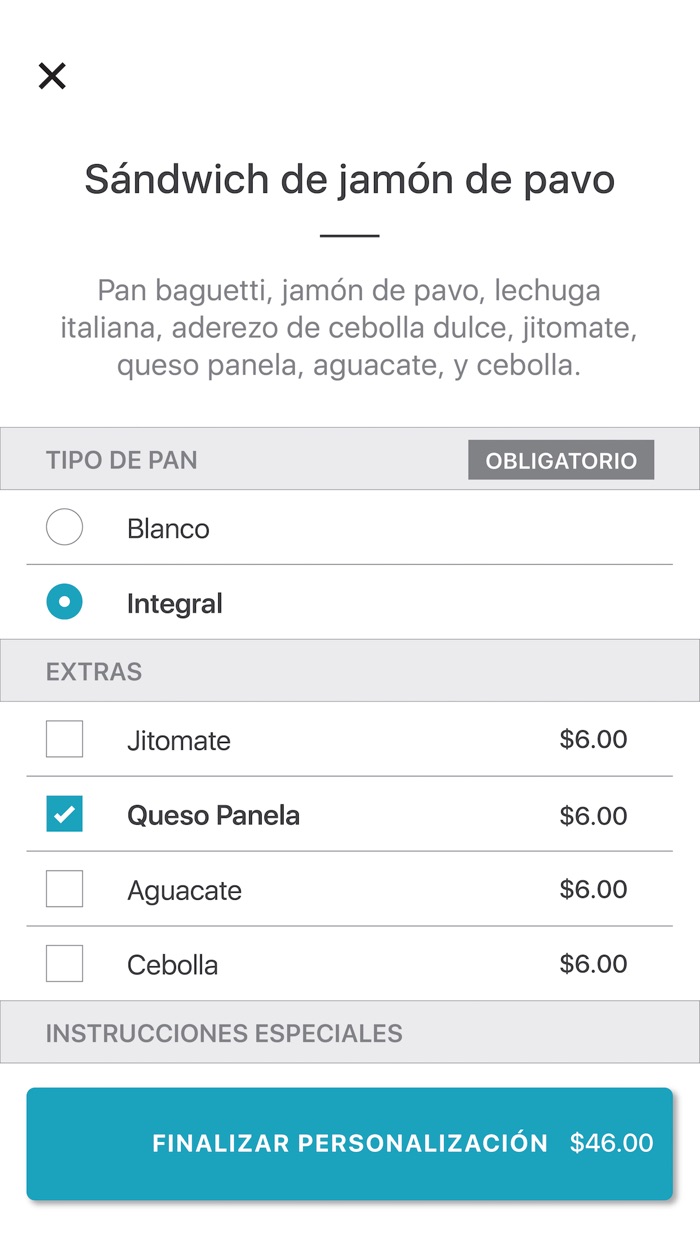
Task: Tap the Queso Panela label
Action: point(213,816)
